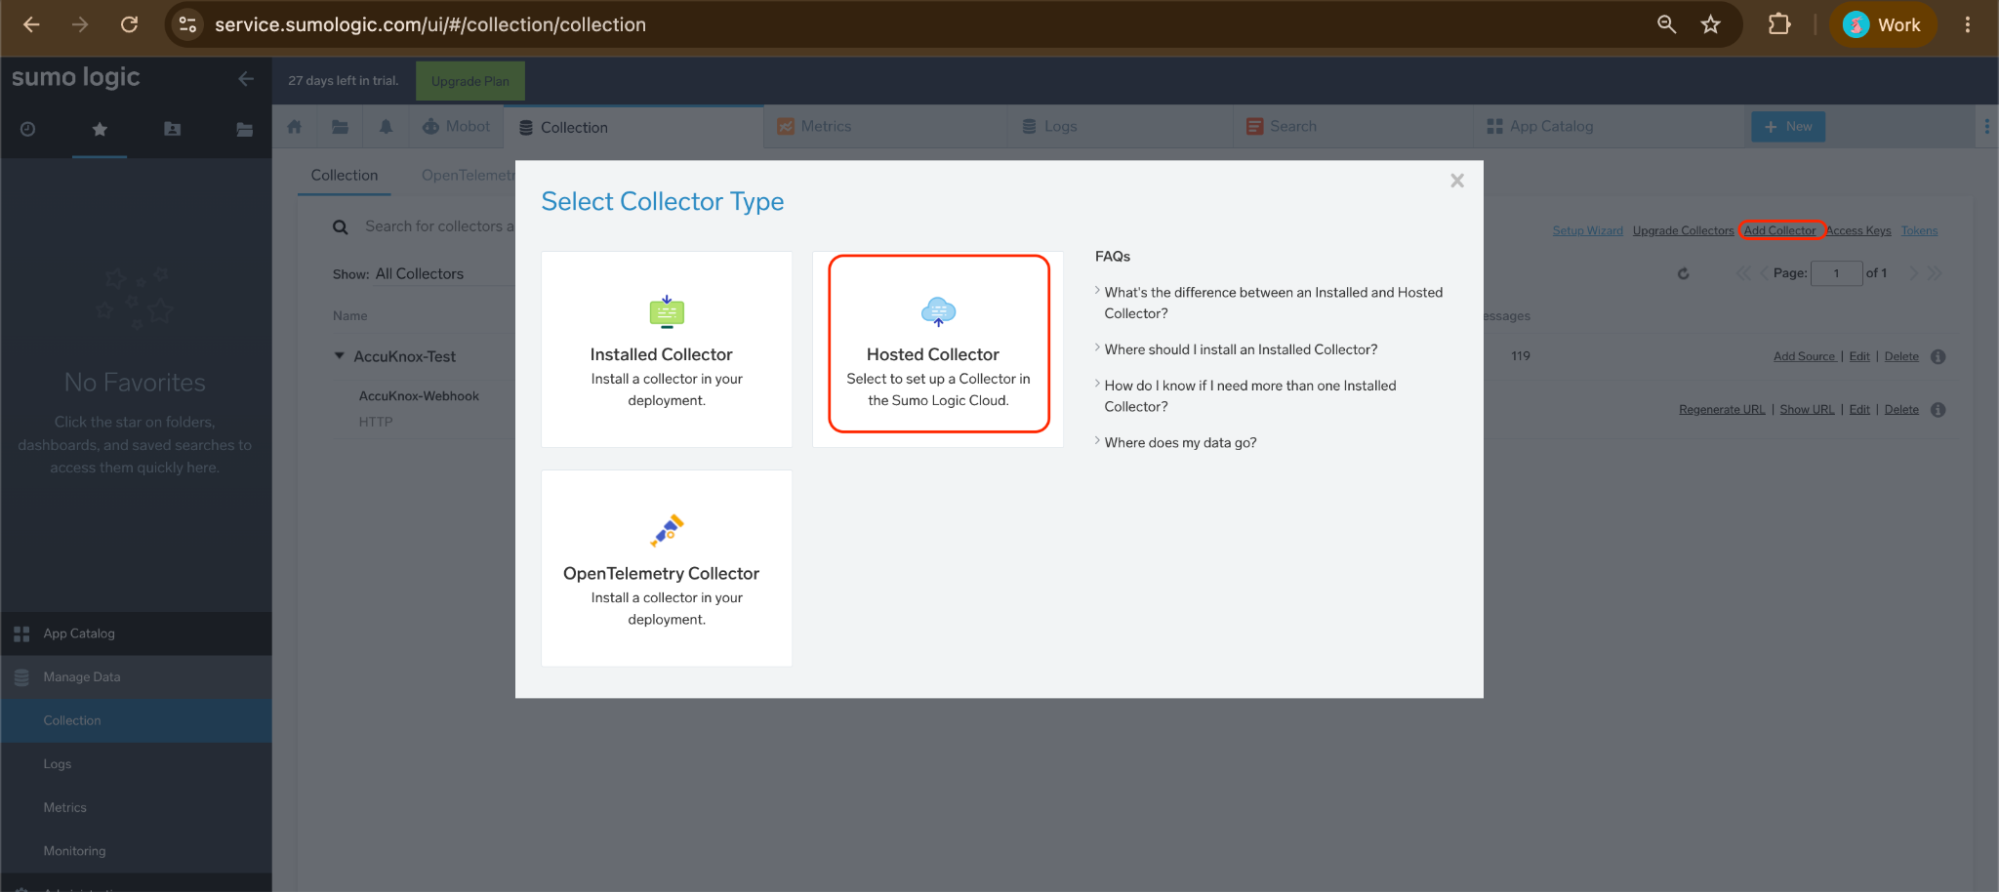Select the Collection sub-tab

click(344, 175)
